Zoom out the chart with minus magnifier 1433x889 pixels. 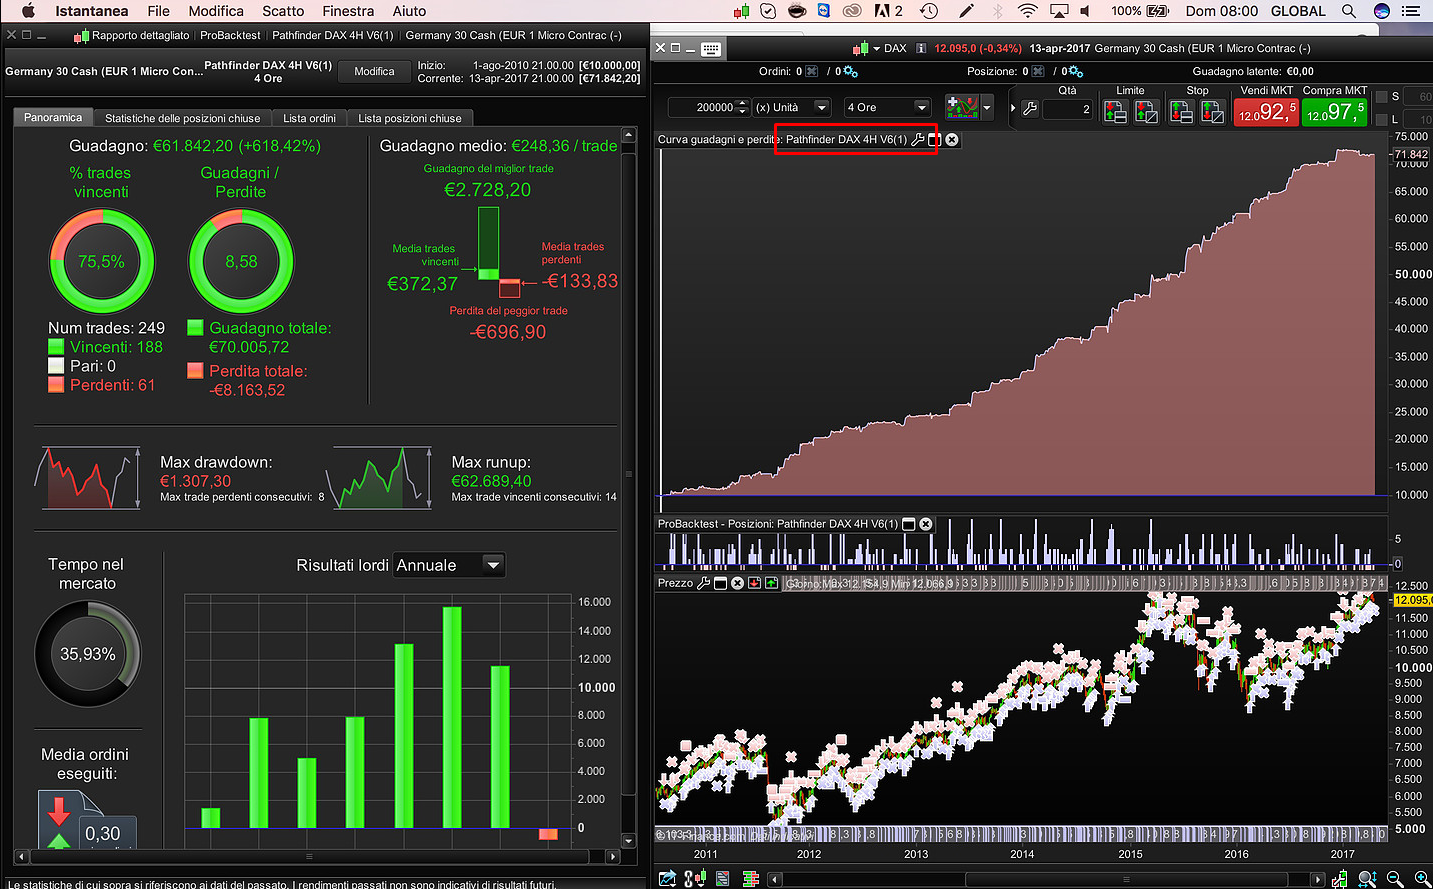(1395, 879)
